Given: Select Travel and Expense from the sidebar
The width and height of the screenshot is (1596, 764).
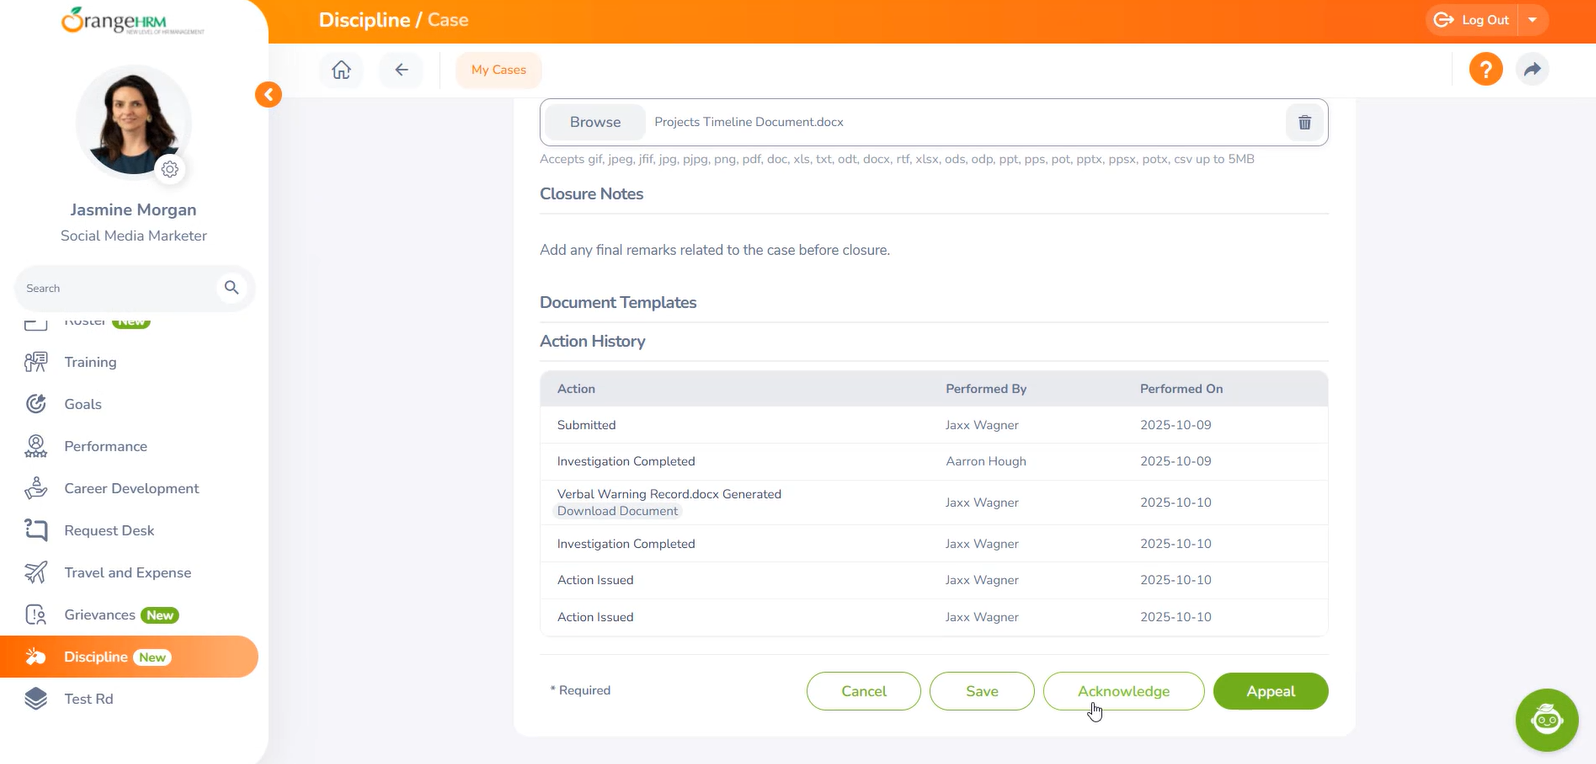Looking at the screenshot, I should click(127, 573).
